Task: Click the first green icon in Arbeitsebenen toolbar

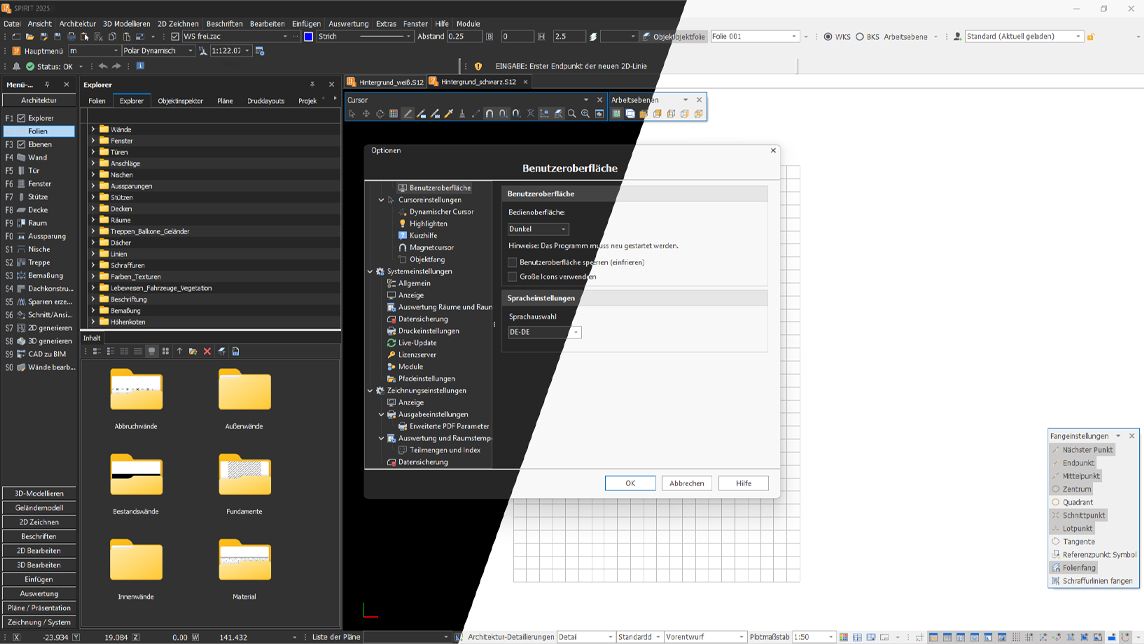Action: (617, 114)
